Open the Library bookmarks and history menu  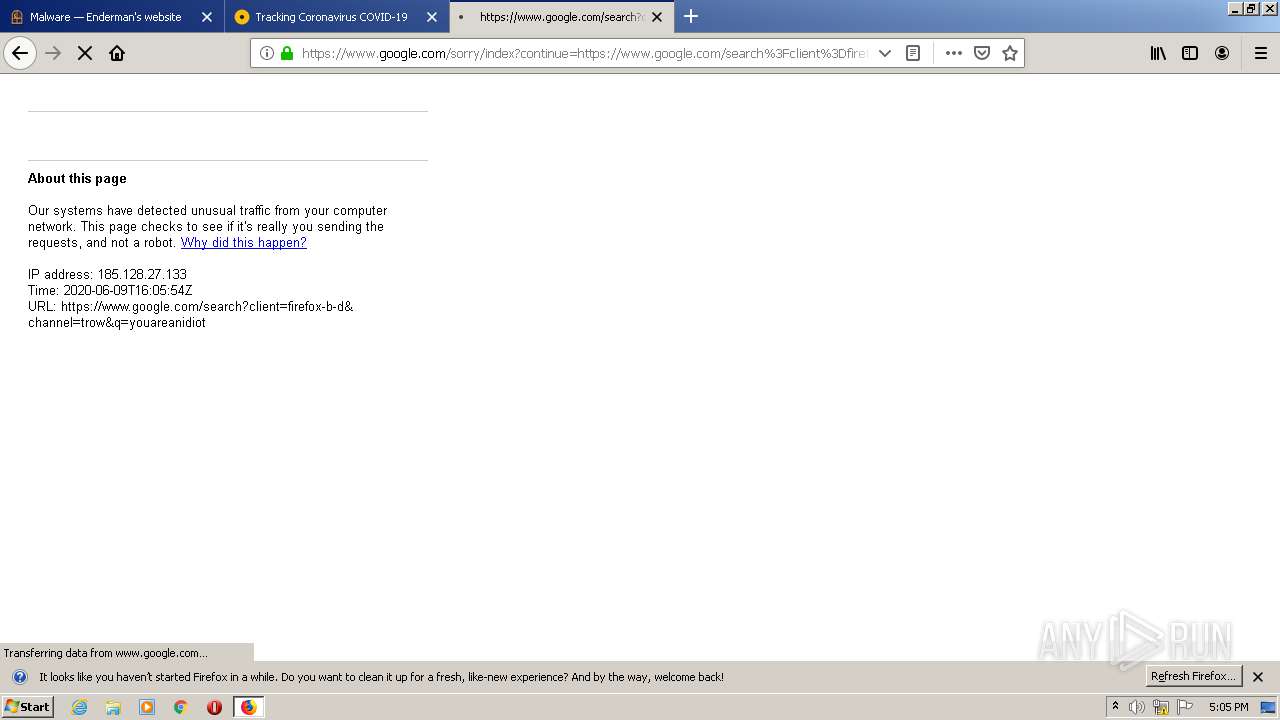click(x=1158, y=53)
